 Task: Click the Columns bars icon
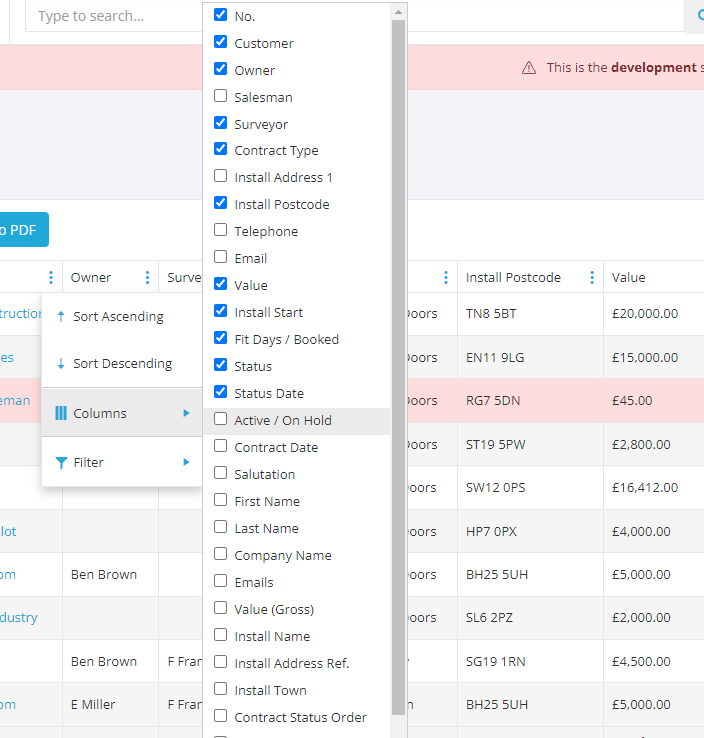(61, 413)
